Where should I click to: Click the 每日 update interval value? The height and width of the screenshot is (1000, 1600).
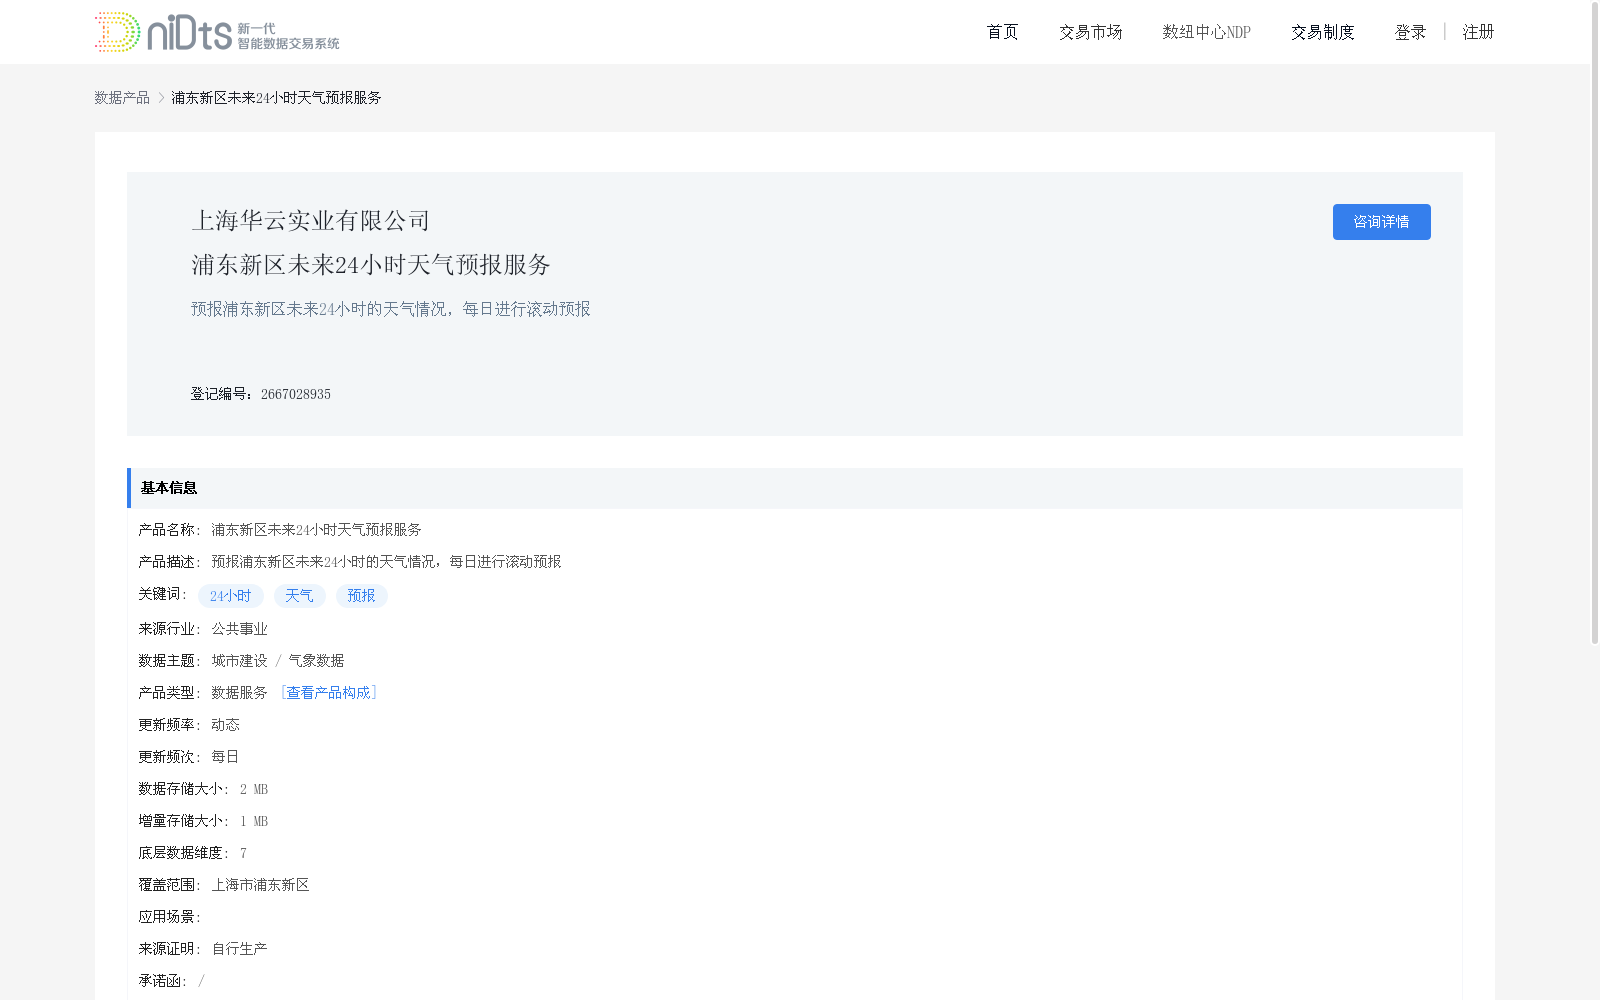225,757
